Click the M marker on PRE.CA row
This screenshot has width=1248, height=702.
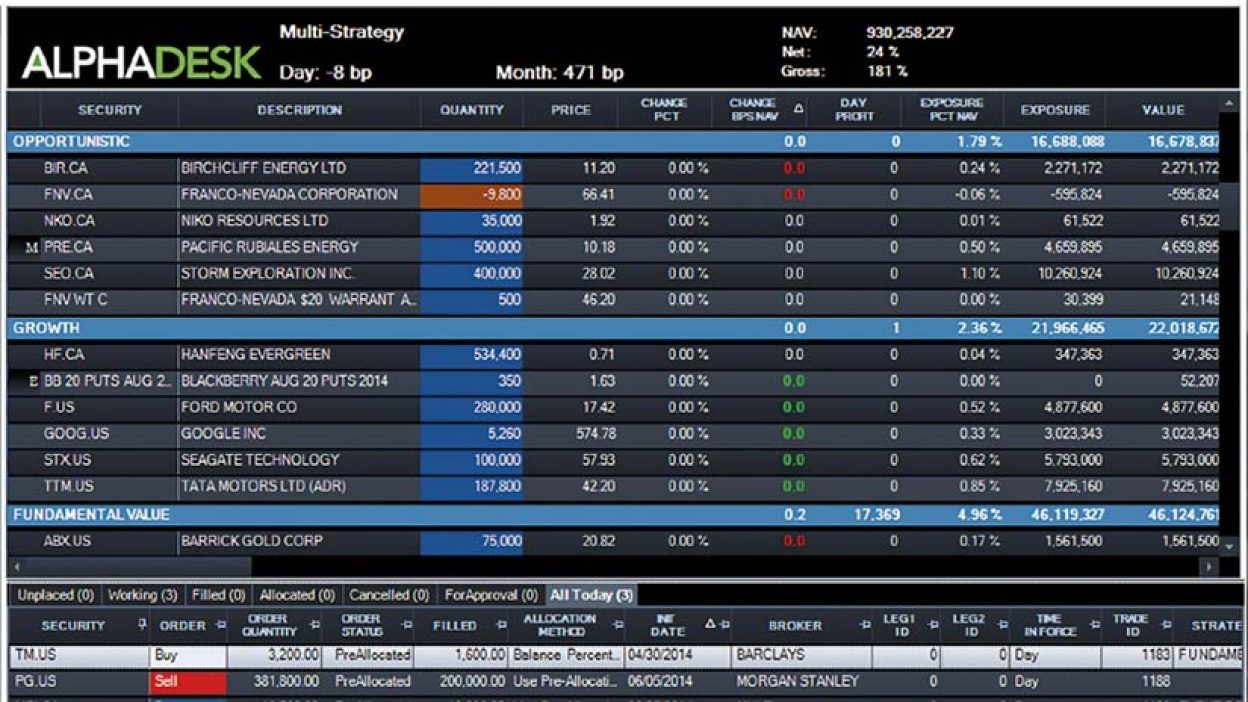[x=32, y=248]
